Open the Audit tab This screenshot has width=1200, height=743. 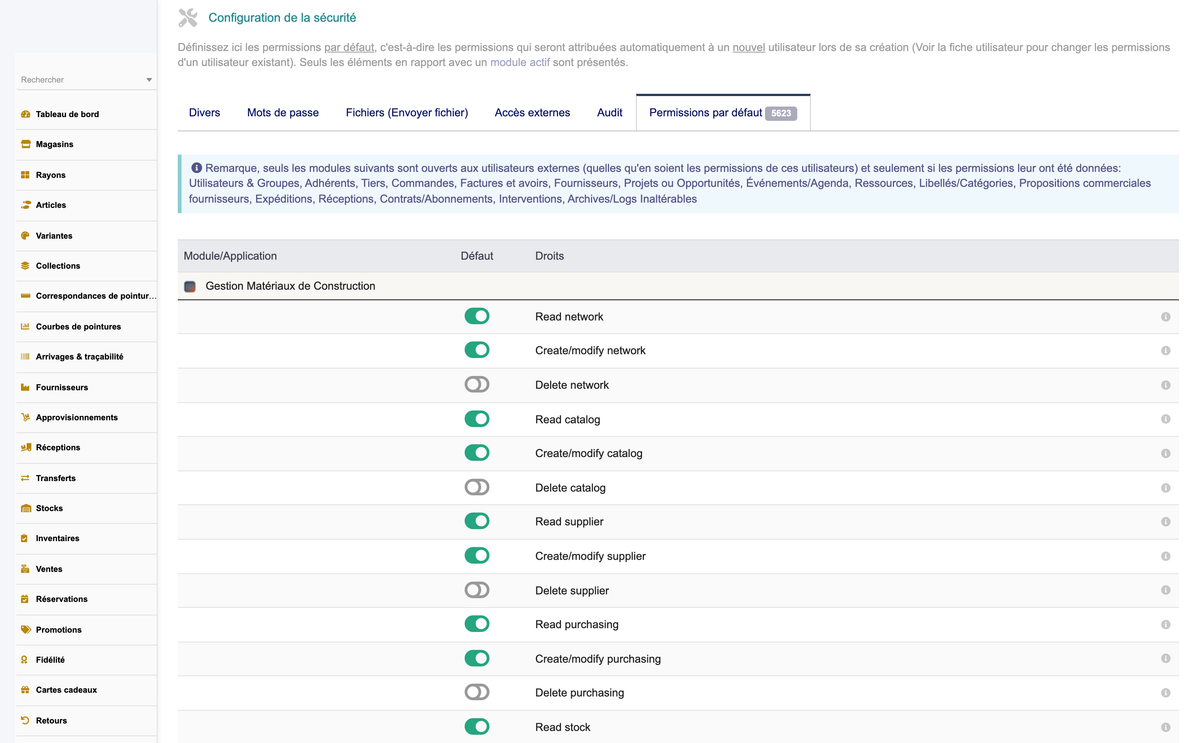coord(610,113)
